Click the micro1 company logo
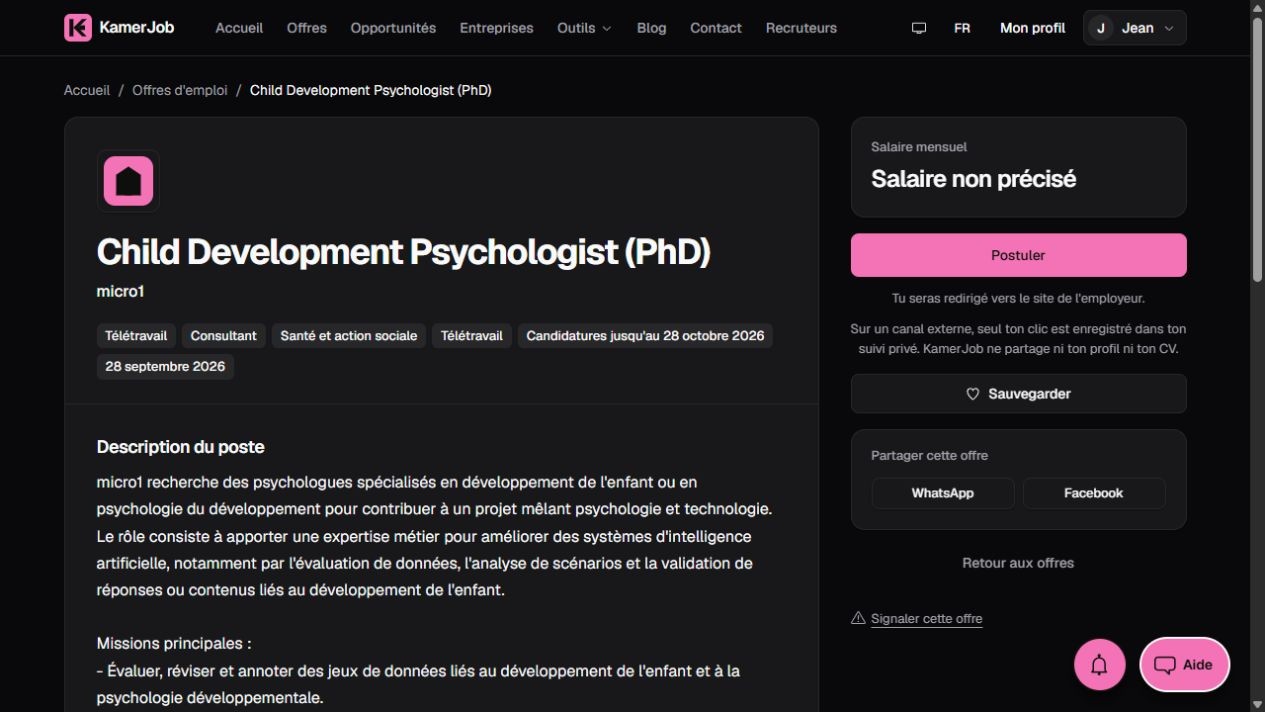This screenshot has width=1265, height=712. click(128, 181)
